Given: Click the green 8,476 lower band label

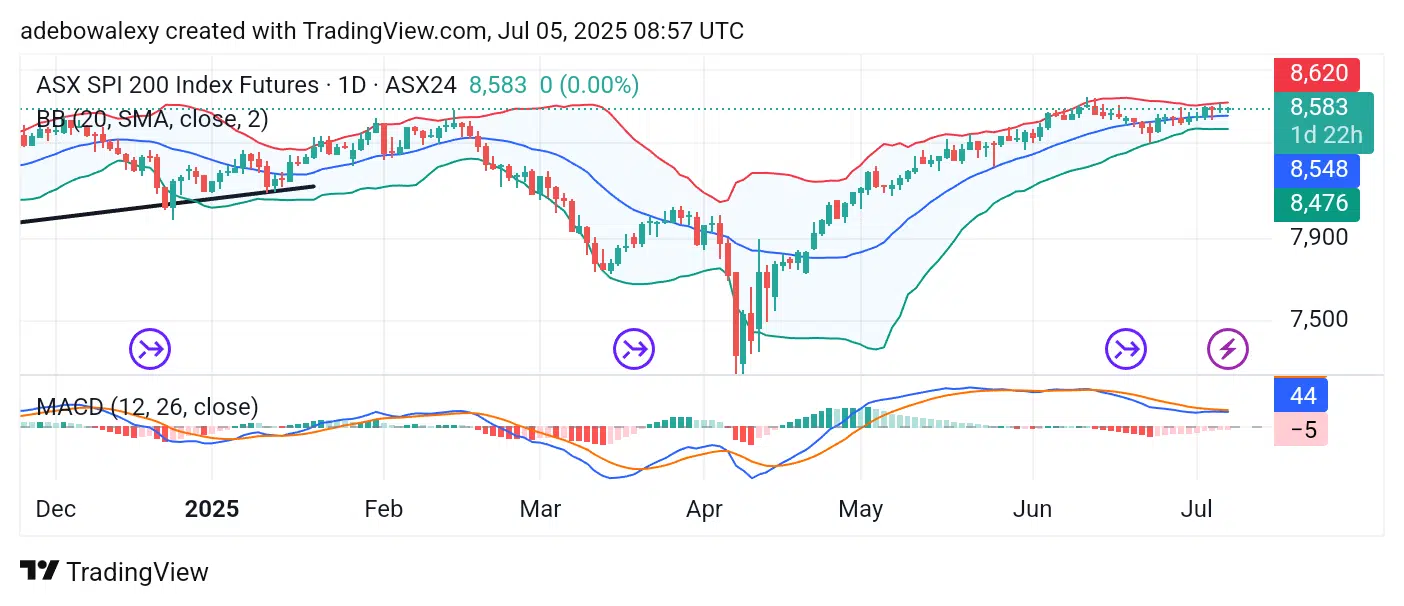Looking at the screenshot, I should pyautogui.click(x=1318, y=204).
